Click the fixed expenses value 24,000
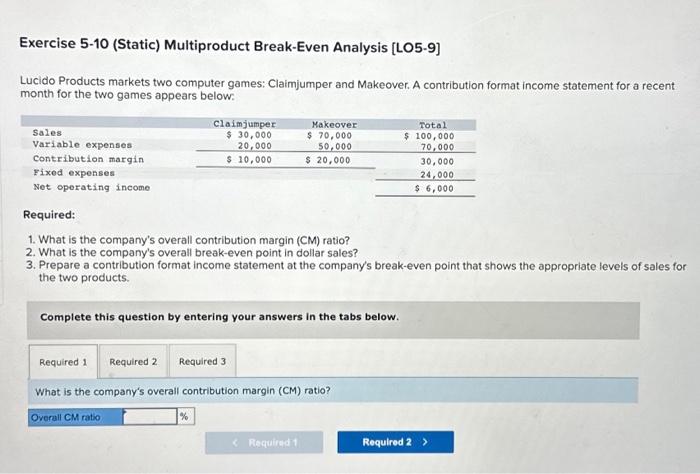Image resolution: width=700 pixels, height=474 pixels. tap(437, 175)
